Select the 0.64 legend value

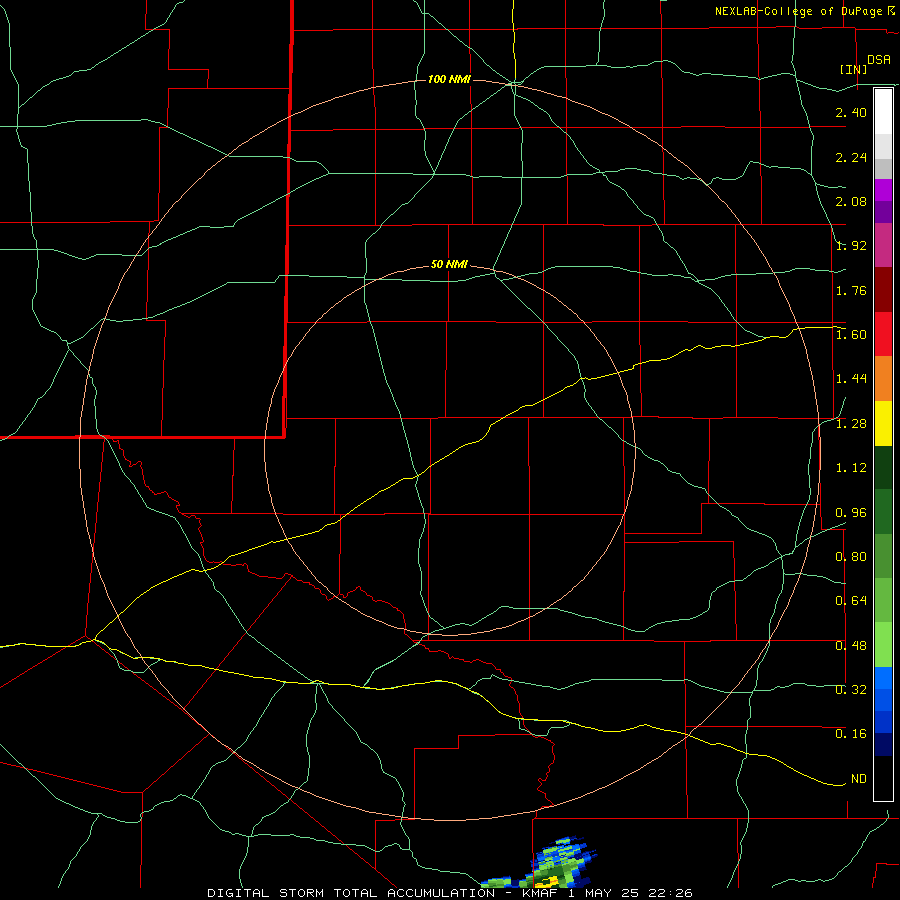(x=851, y=601)
